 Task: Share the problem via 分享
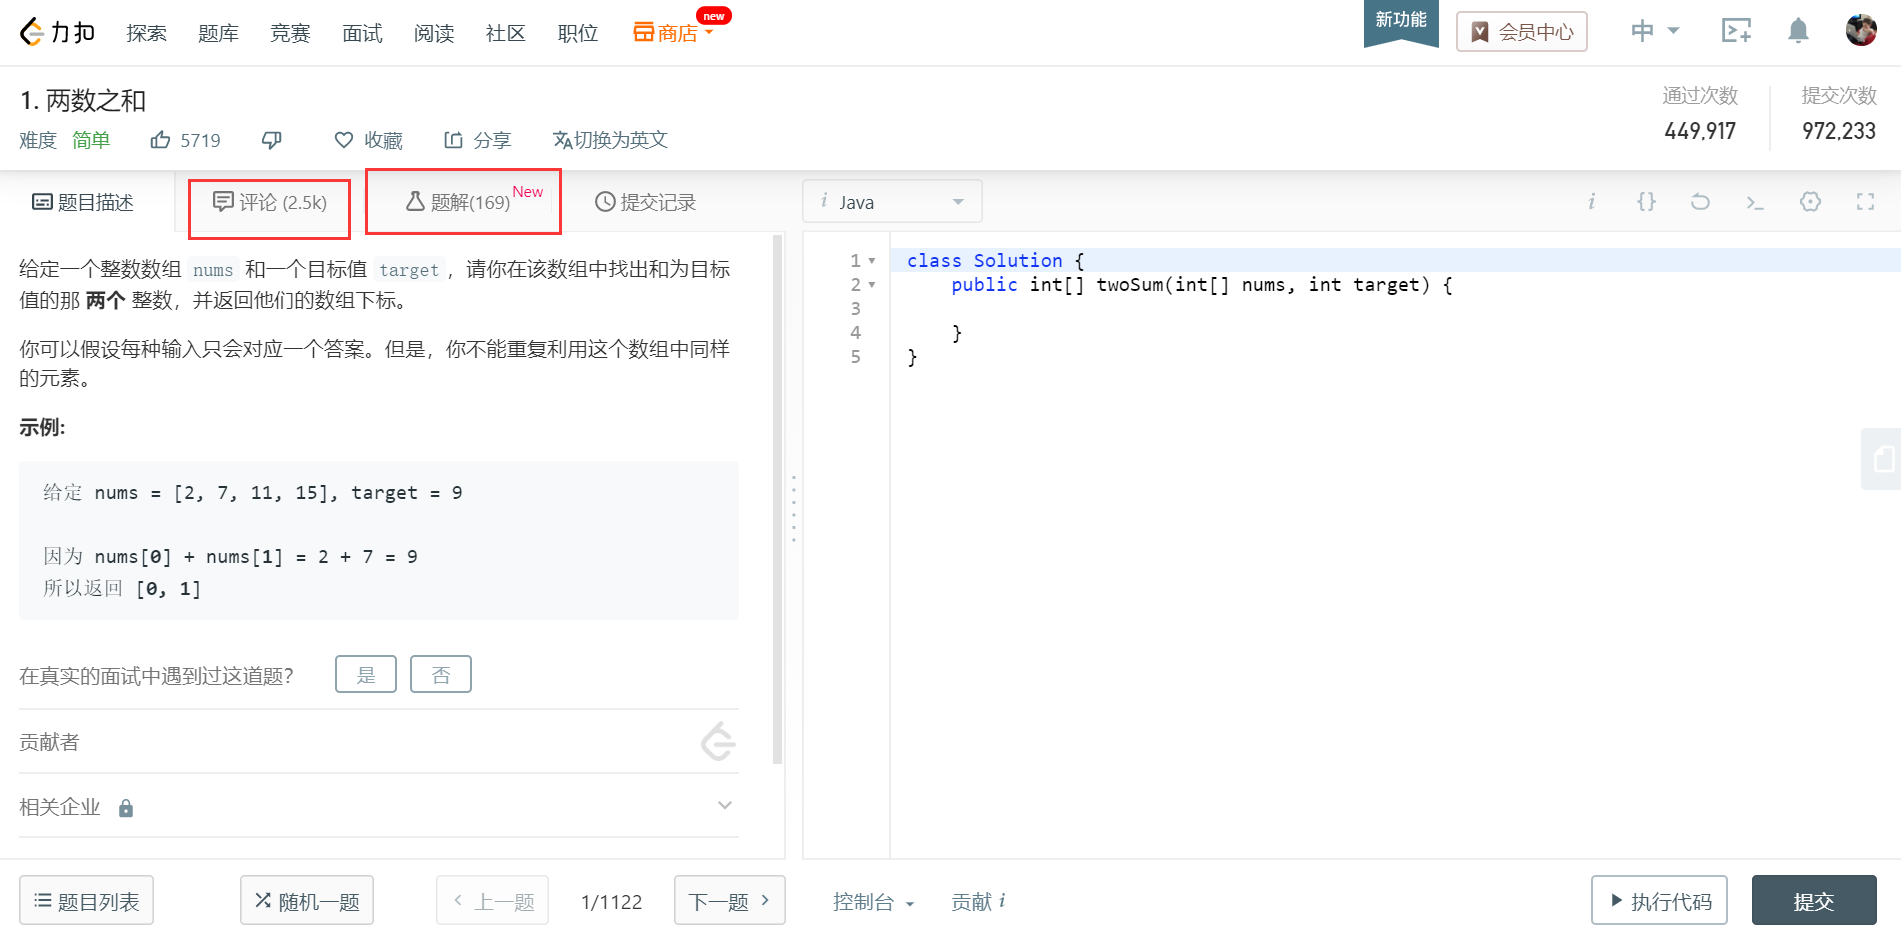tap(477, 140)
